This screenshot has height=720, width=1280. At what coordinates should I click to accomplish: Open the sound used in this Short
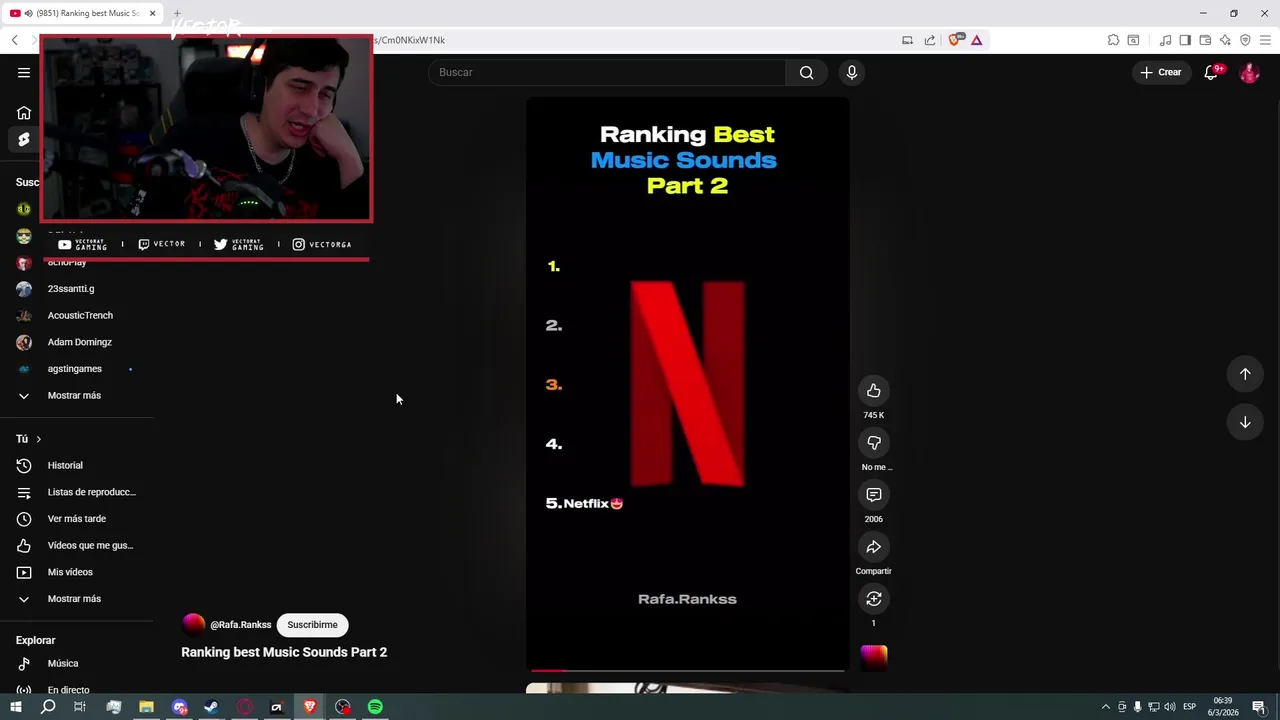coord(874,657)
